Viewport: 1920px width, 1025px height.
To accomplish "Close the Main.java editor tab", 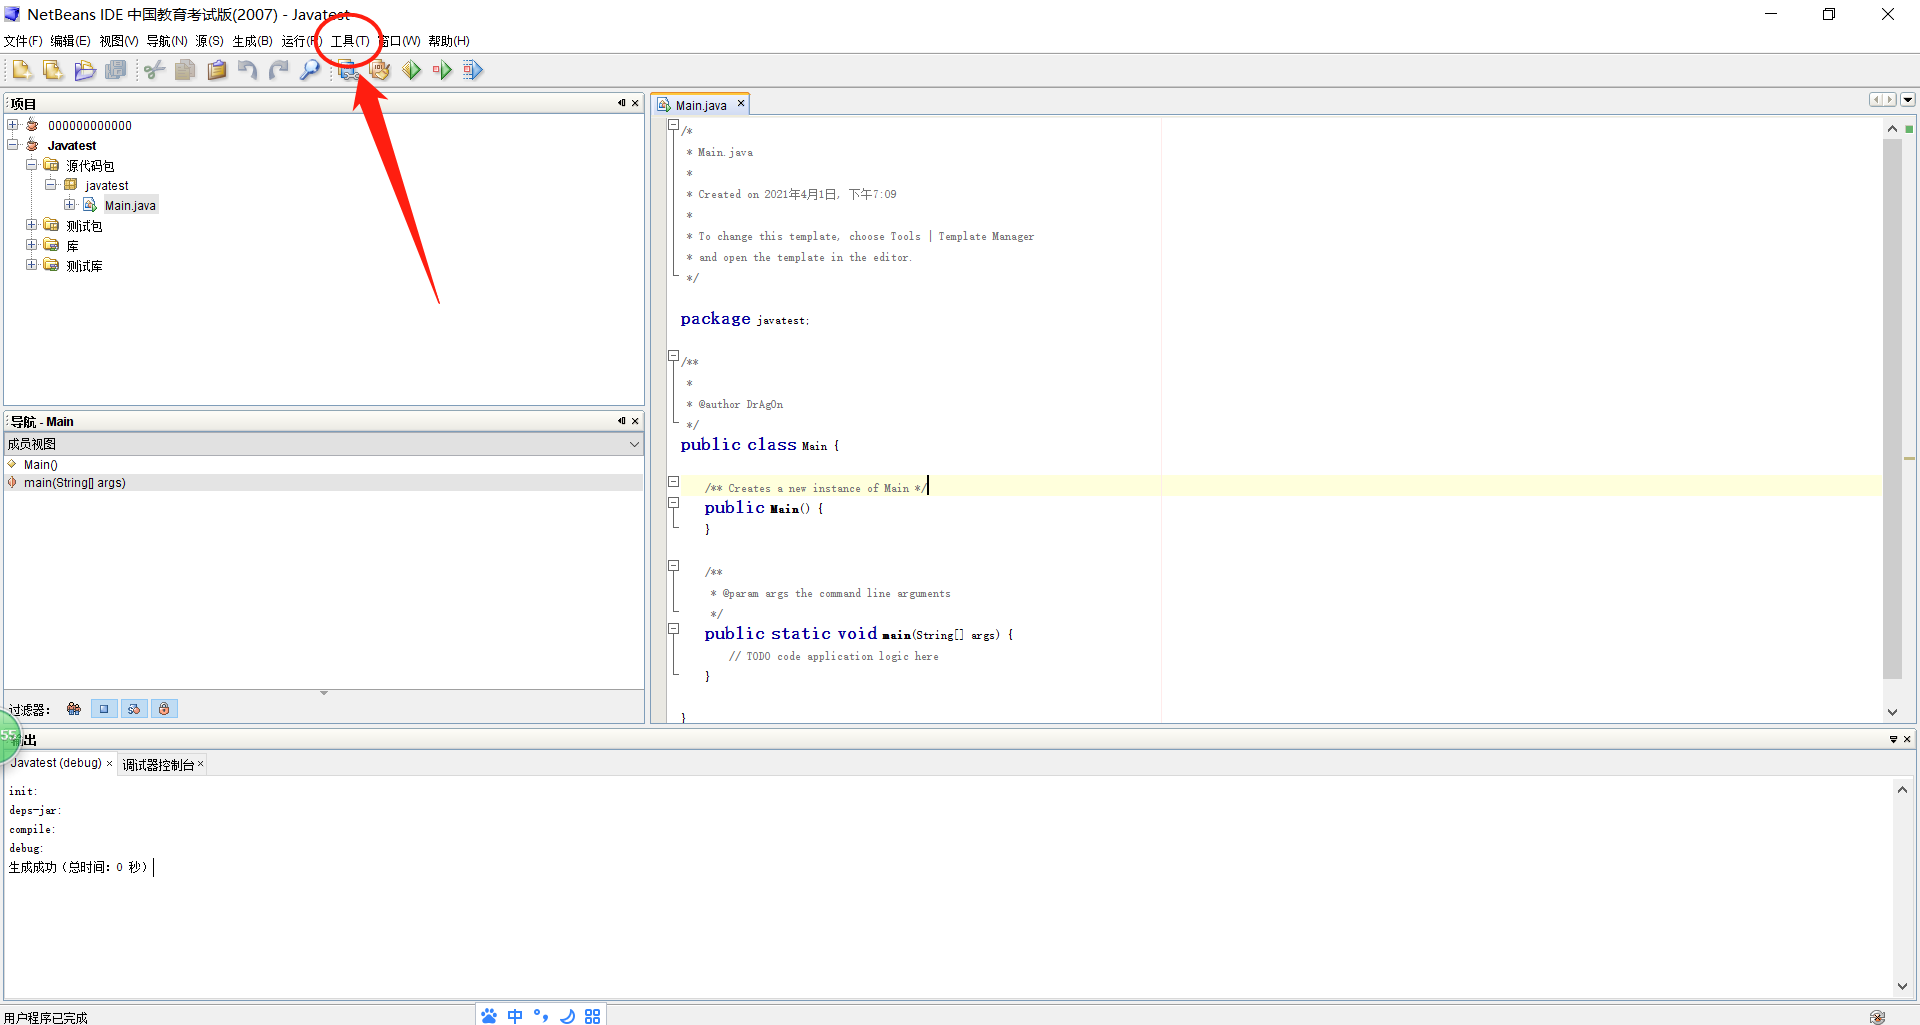I will [741, 103].
